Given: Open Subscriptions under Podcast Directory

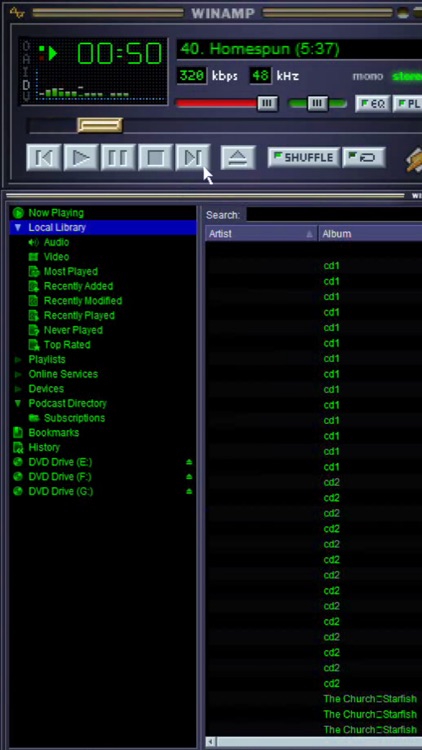Looking at the screenshot, I should click(x=74, y=418).
